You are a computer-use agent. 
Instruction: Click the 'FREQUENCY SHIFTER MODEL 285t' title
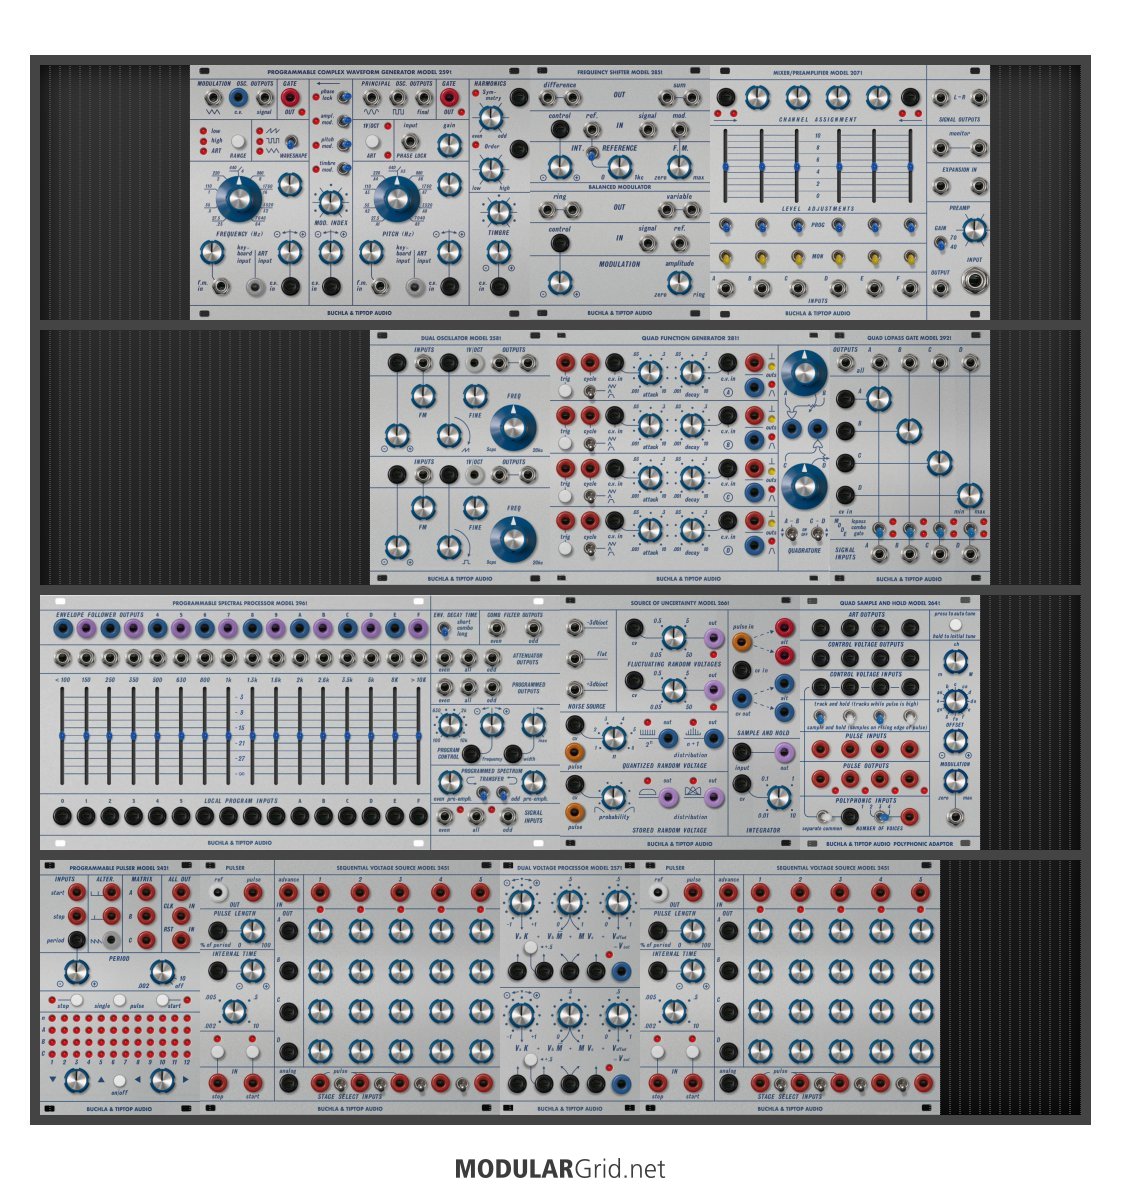point(619,72)
